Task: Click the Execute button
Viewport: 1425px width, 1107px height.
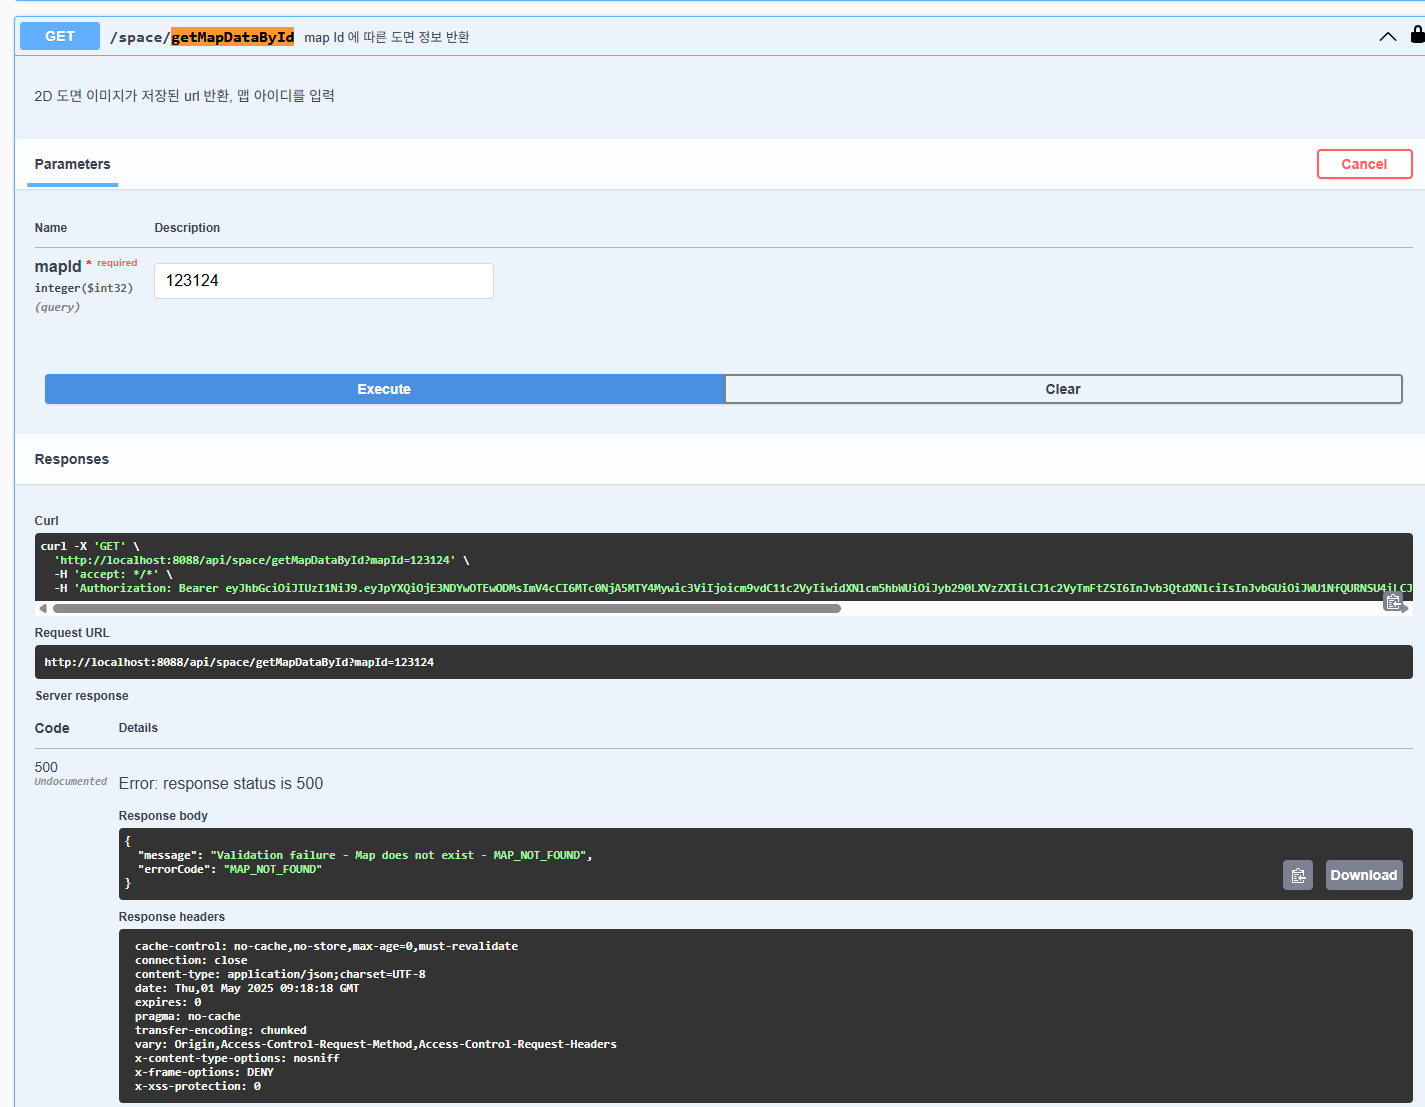Action: pyautogui.click(x=384, y=389)
